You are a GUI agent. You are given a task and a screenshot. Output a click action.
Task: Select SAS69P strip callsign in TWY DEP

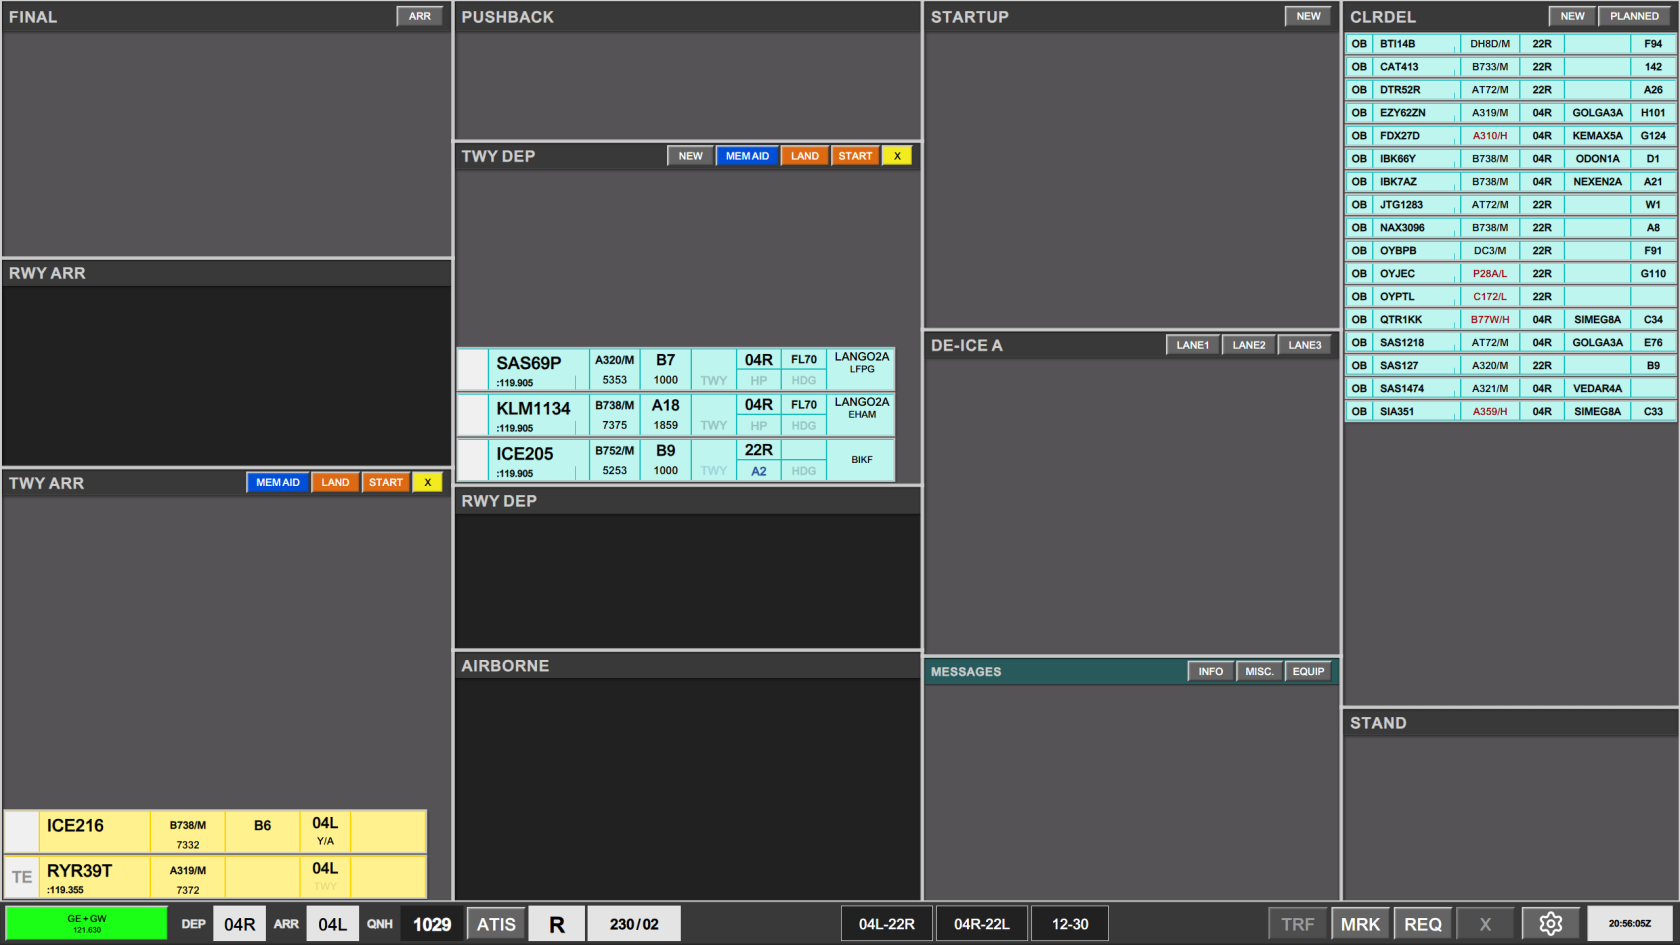(x=529, y=363)
